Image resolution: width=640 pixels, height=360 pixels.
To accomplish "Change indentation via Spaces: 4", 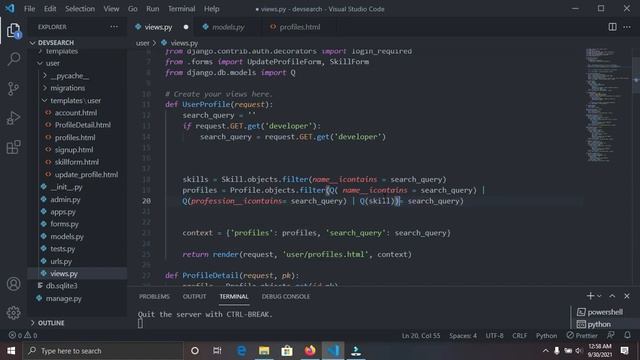I will tap(463, 335).
